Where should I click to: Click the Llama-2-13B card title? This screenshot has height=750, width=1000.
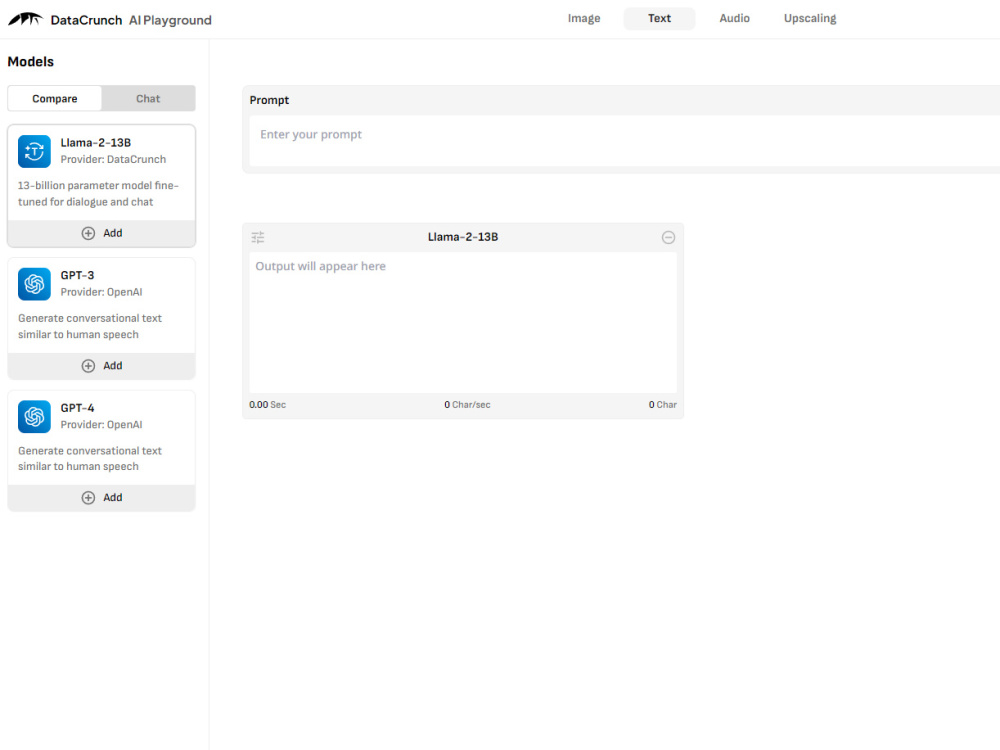pyautogui.click(x=96, y=143)
